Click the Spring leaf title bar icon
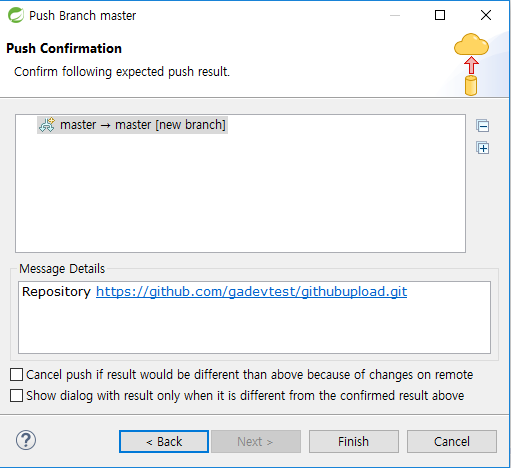 pyautogui.click(x=16, y=15)
